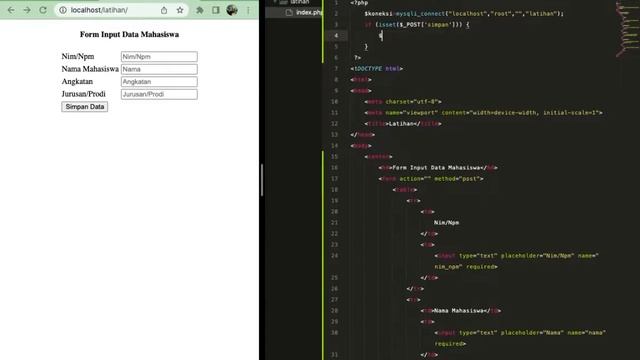640x360 pixels.
Task: Open the Chrome three-dot menu
Action: point(248,10)
